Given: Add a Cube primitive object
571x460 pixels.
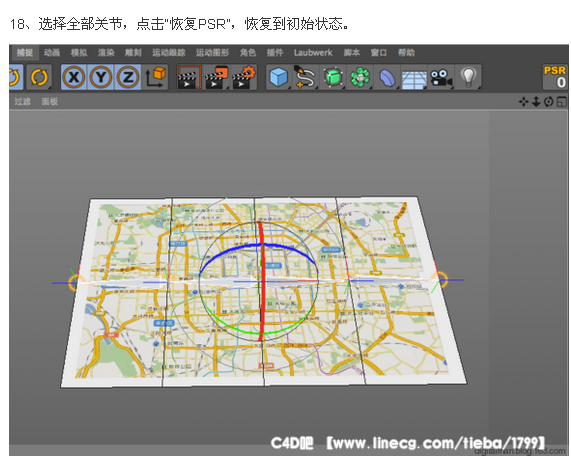Looking at the screenshot, I should click(x=279, y=77).
